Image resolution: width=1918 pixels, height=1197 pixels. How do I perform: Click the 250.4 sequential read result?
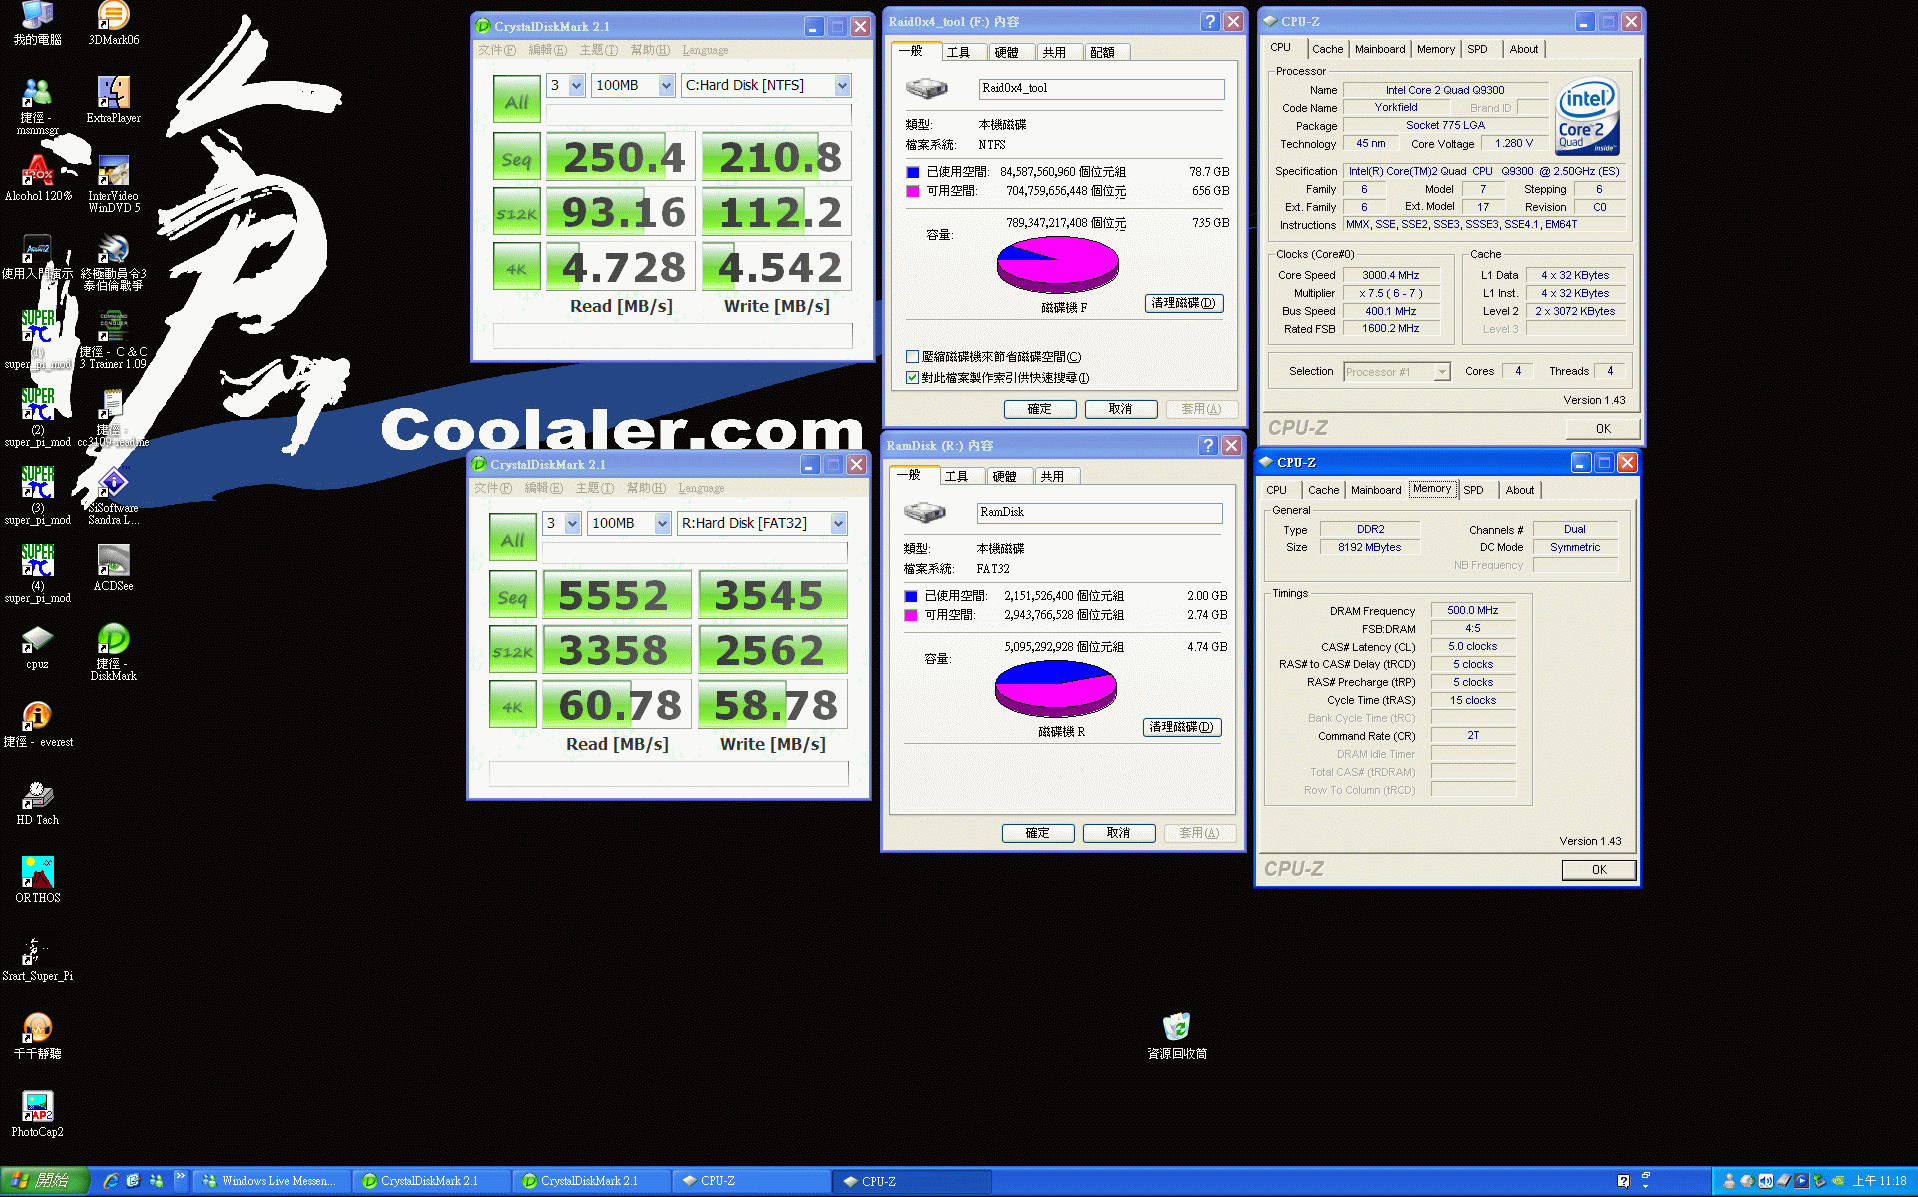[x=622, y=157]
